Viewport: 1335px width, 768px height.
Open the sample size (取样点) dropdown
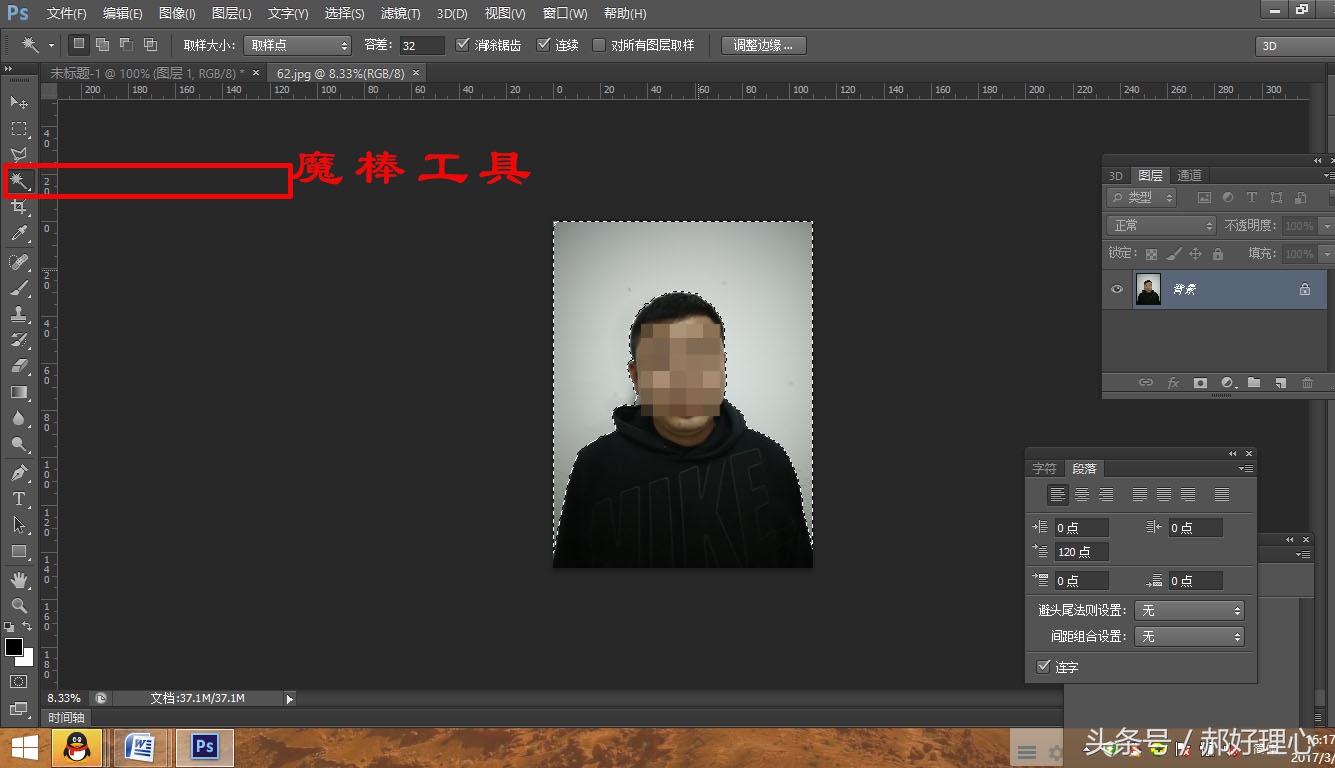pos(297,44)
